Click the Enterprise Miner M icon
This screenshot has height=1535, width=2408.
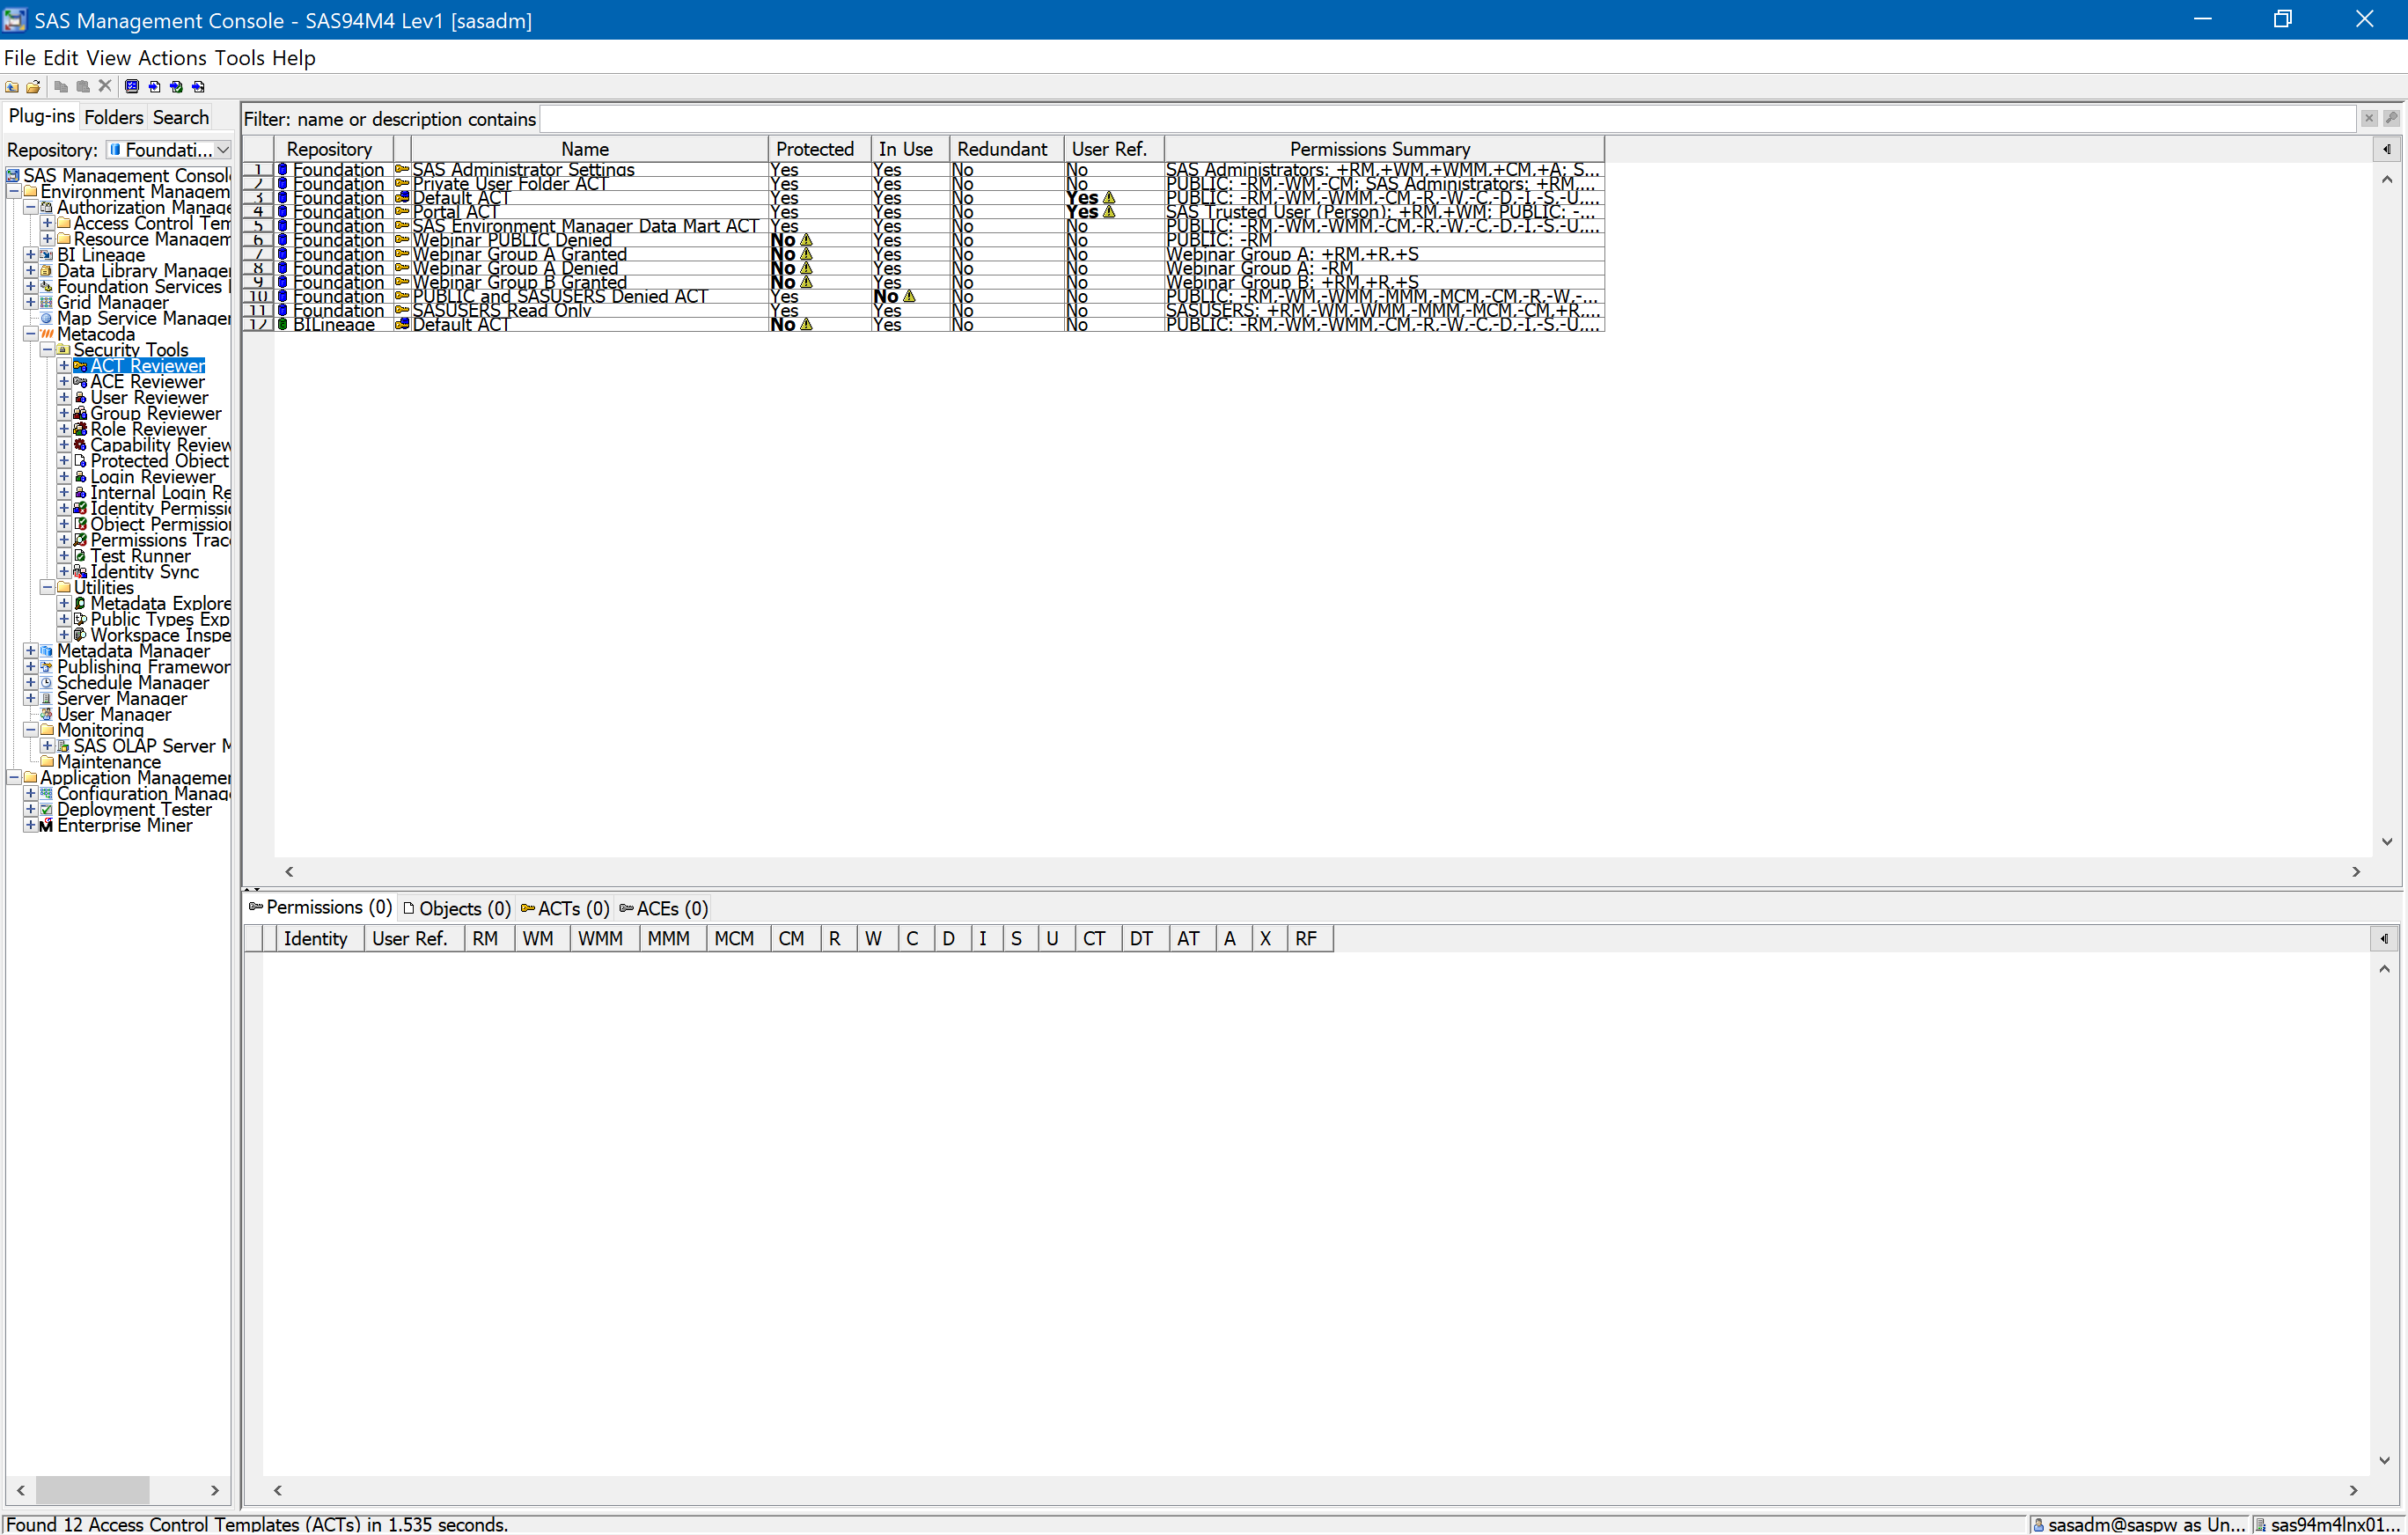pos(46,826)
